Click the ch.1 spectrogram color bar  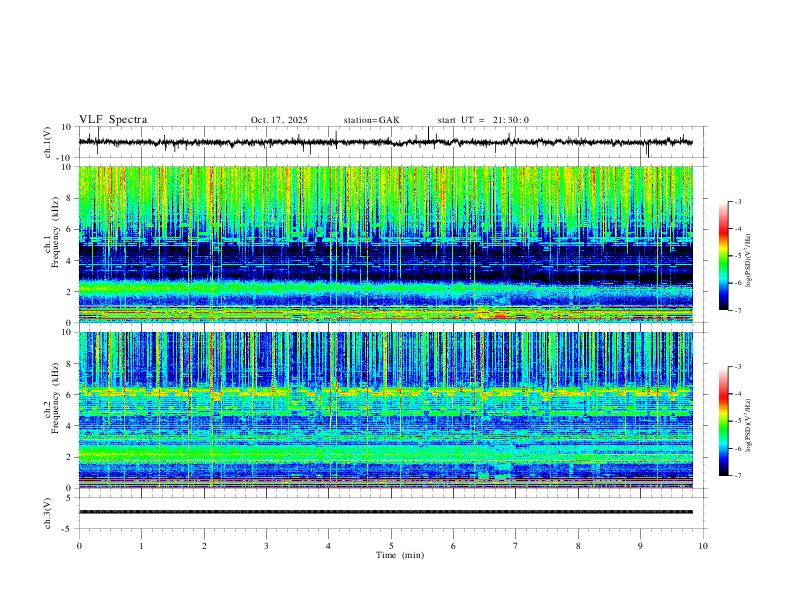pyautogui.click(x=723, y=256)
